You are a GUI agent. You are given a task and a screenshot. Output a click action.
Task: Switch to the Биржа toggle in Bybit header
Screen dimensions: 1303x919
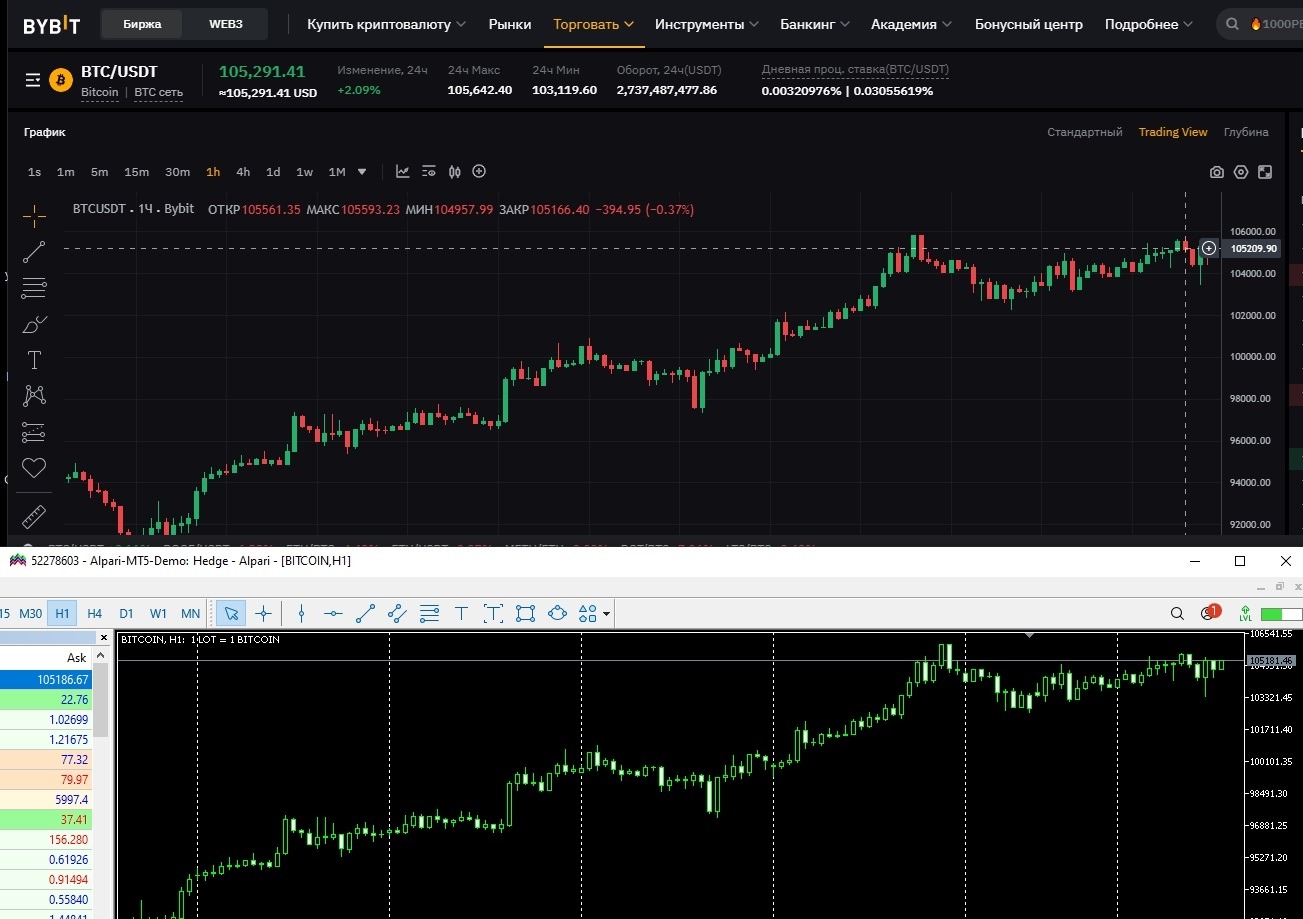point(143,24)
